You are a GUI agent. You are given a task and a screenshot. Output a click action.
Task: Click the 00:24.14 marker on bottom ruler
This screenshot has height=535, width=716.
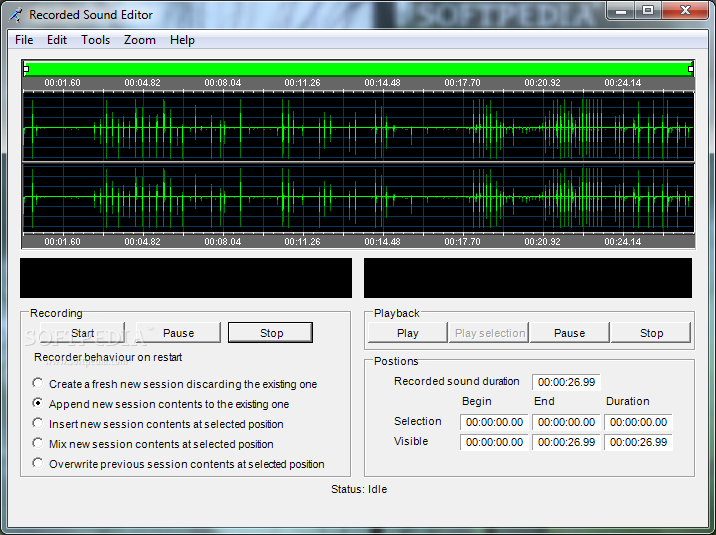coord(622,241)
